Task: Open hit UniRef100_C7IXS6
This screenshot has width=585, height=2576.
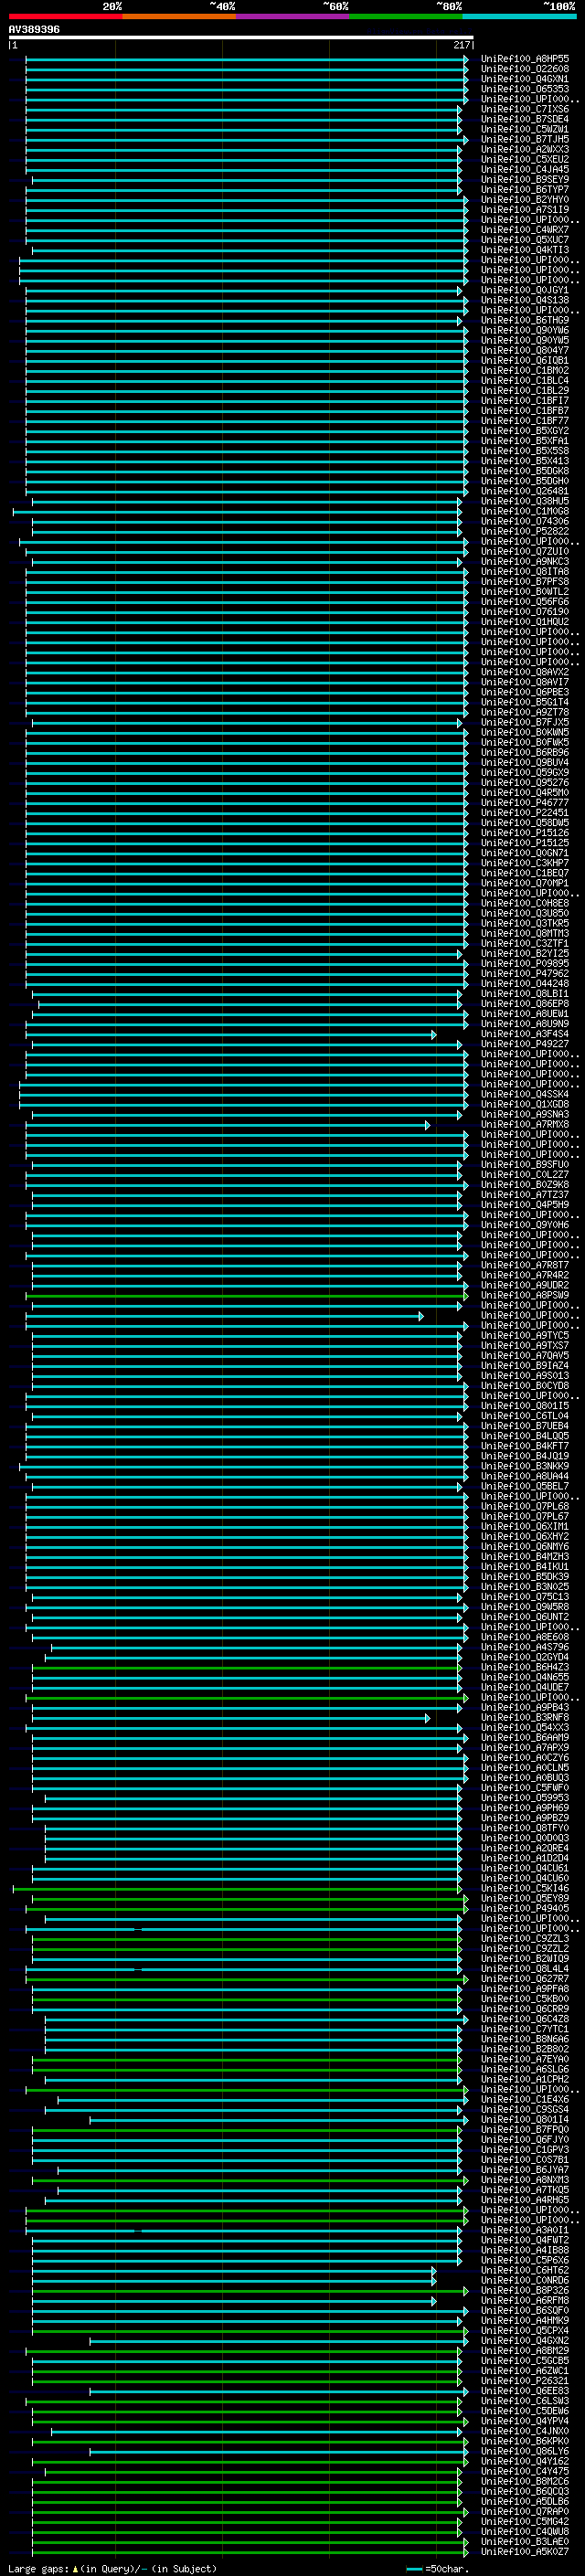Action: 525,109
